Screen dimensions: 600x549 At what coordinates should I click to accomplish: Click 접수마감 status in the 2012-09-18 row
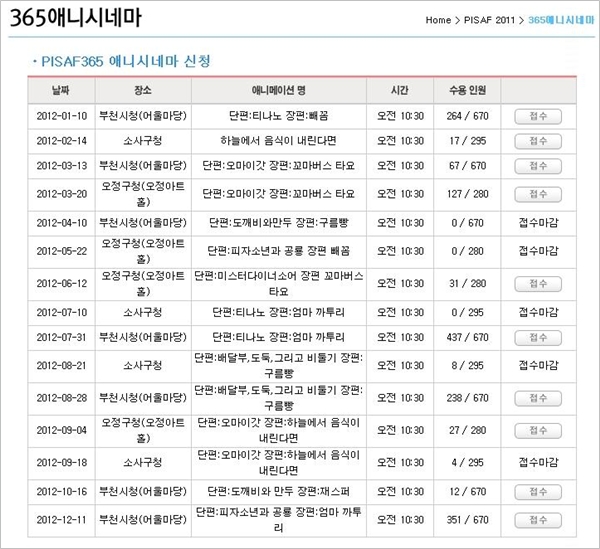coord(538,463)
